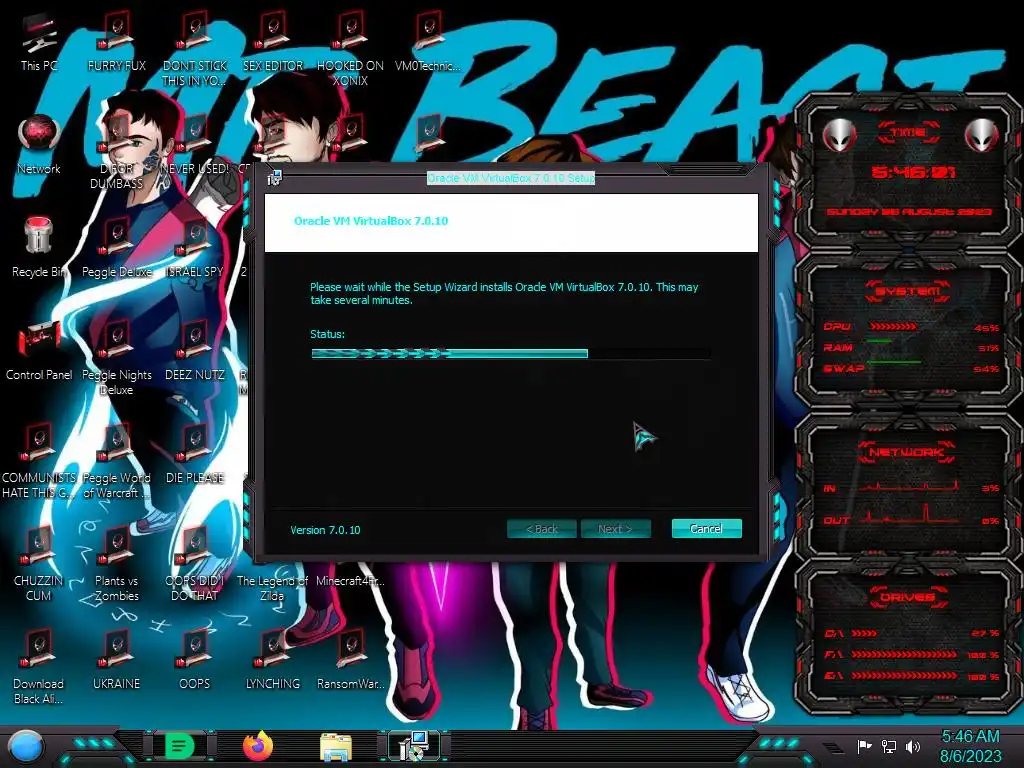1024x768 pixels.
Task: Click the Status: label in the installer
Action: tap(327, 334)
